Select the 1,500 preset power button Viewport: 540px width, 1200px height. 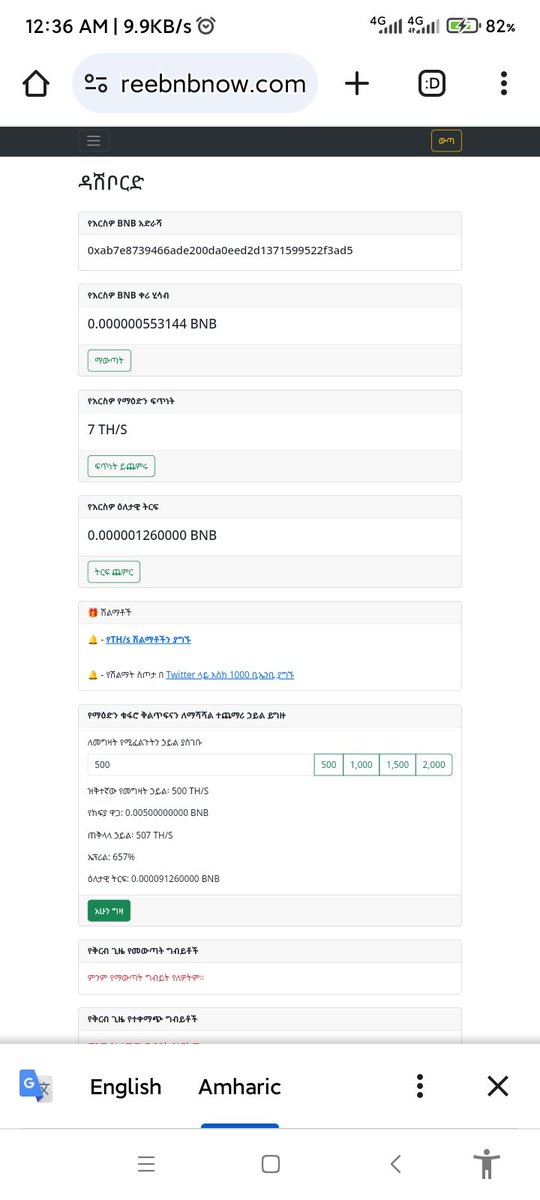pyautogui.click(x=397, y=765)
